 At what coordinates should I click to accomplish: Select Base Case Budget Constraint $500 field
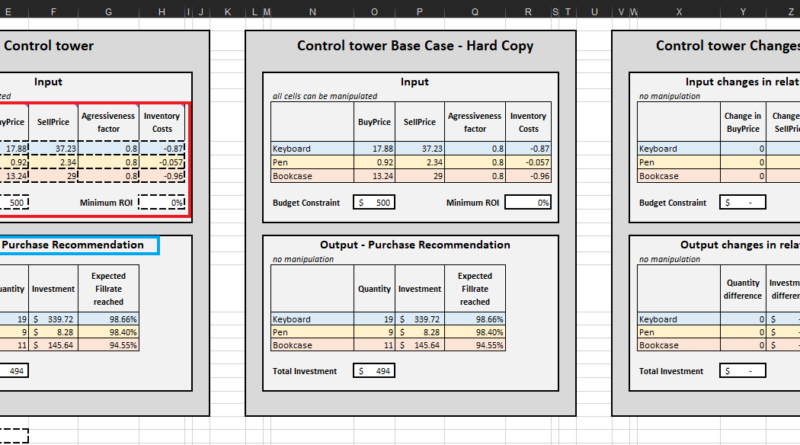[374, 203]
